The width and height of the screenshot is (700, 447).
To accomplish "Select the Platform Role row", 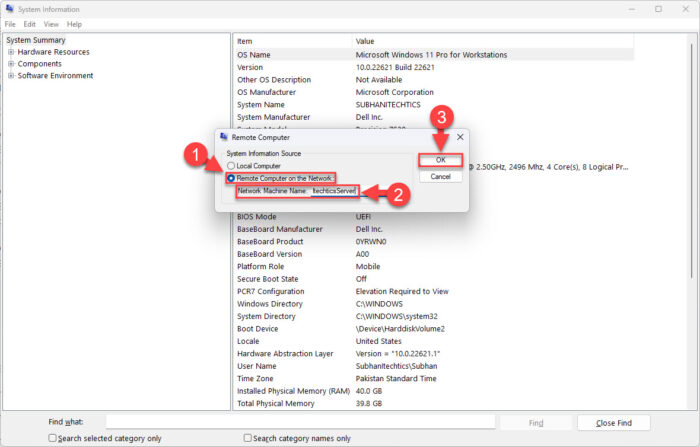I will [x=434, y=267].
